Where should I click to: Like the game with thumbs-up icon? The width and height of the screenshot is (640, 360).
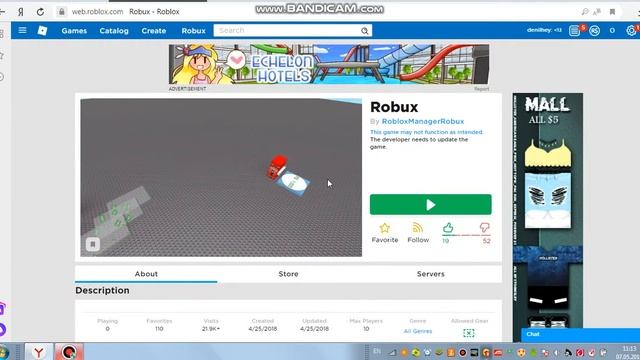[x=448, y=228]
